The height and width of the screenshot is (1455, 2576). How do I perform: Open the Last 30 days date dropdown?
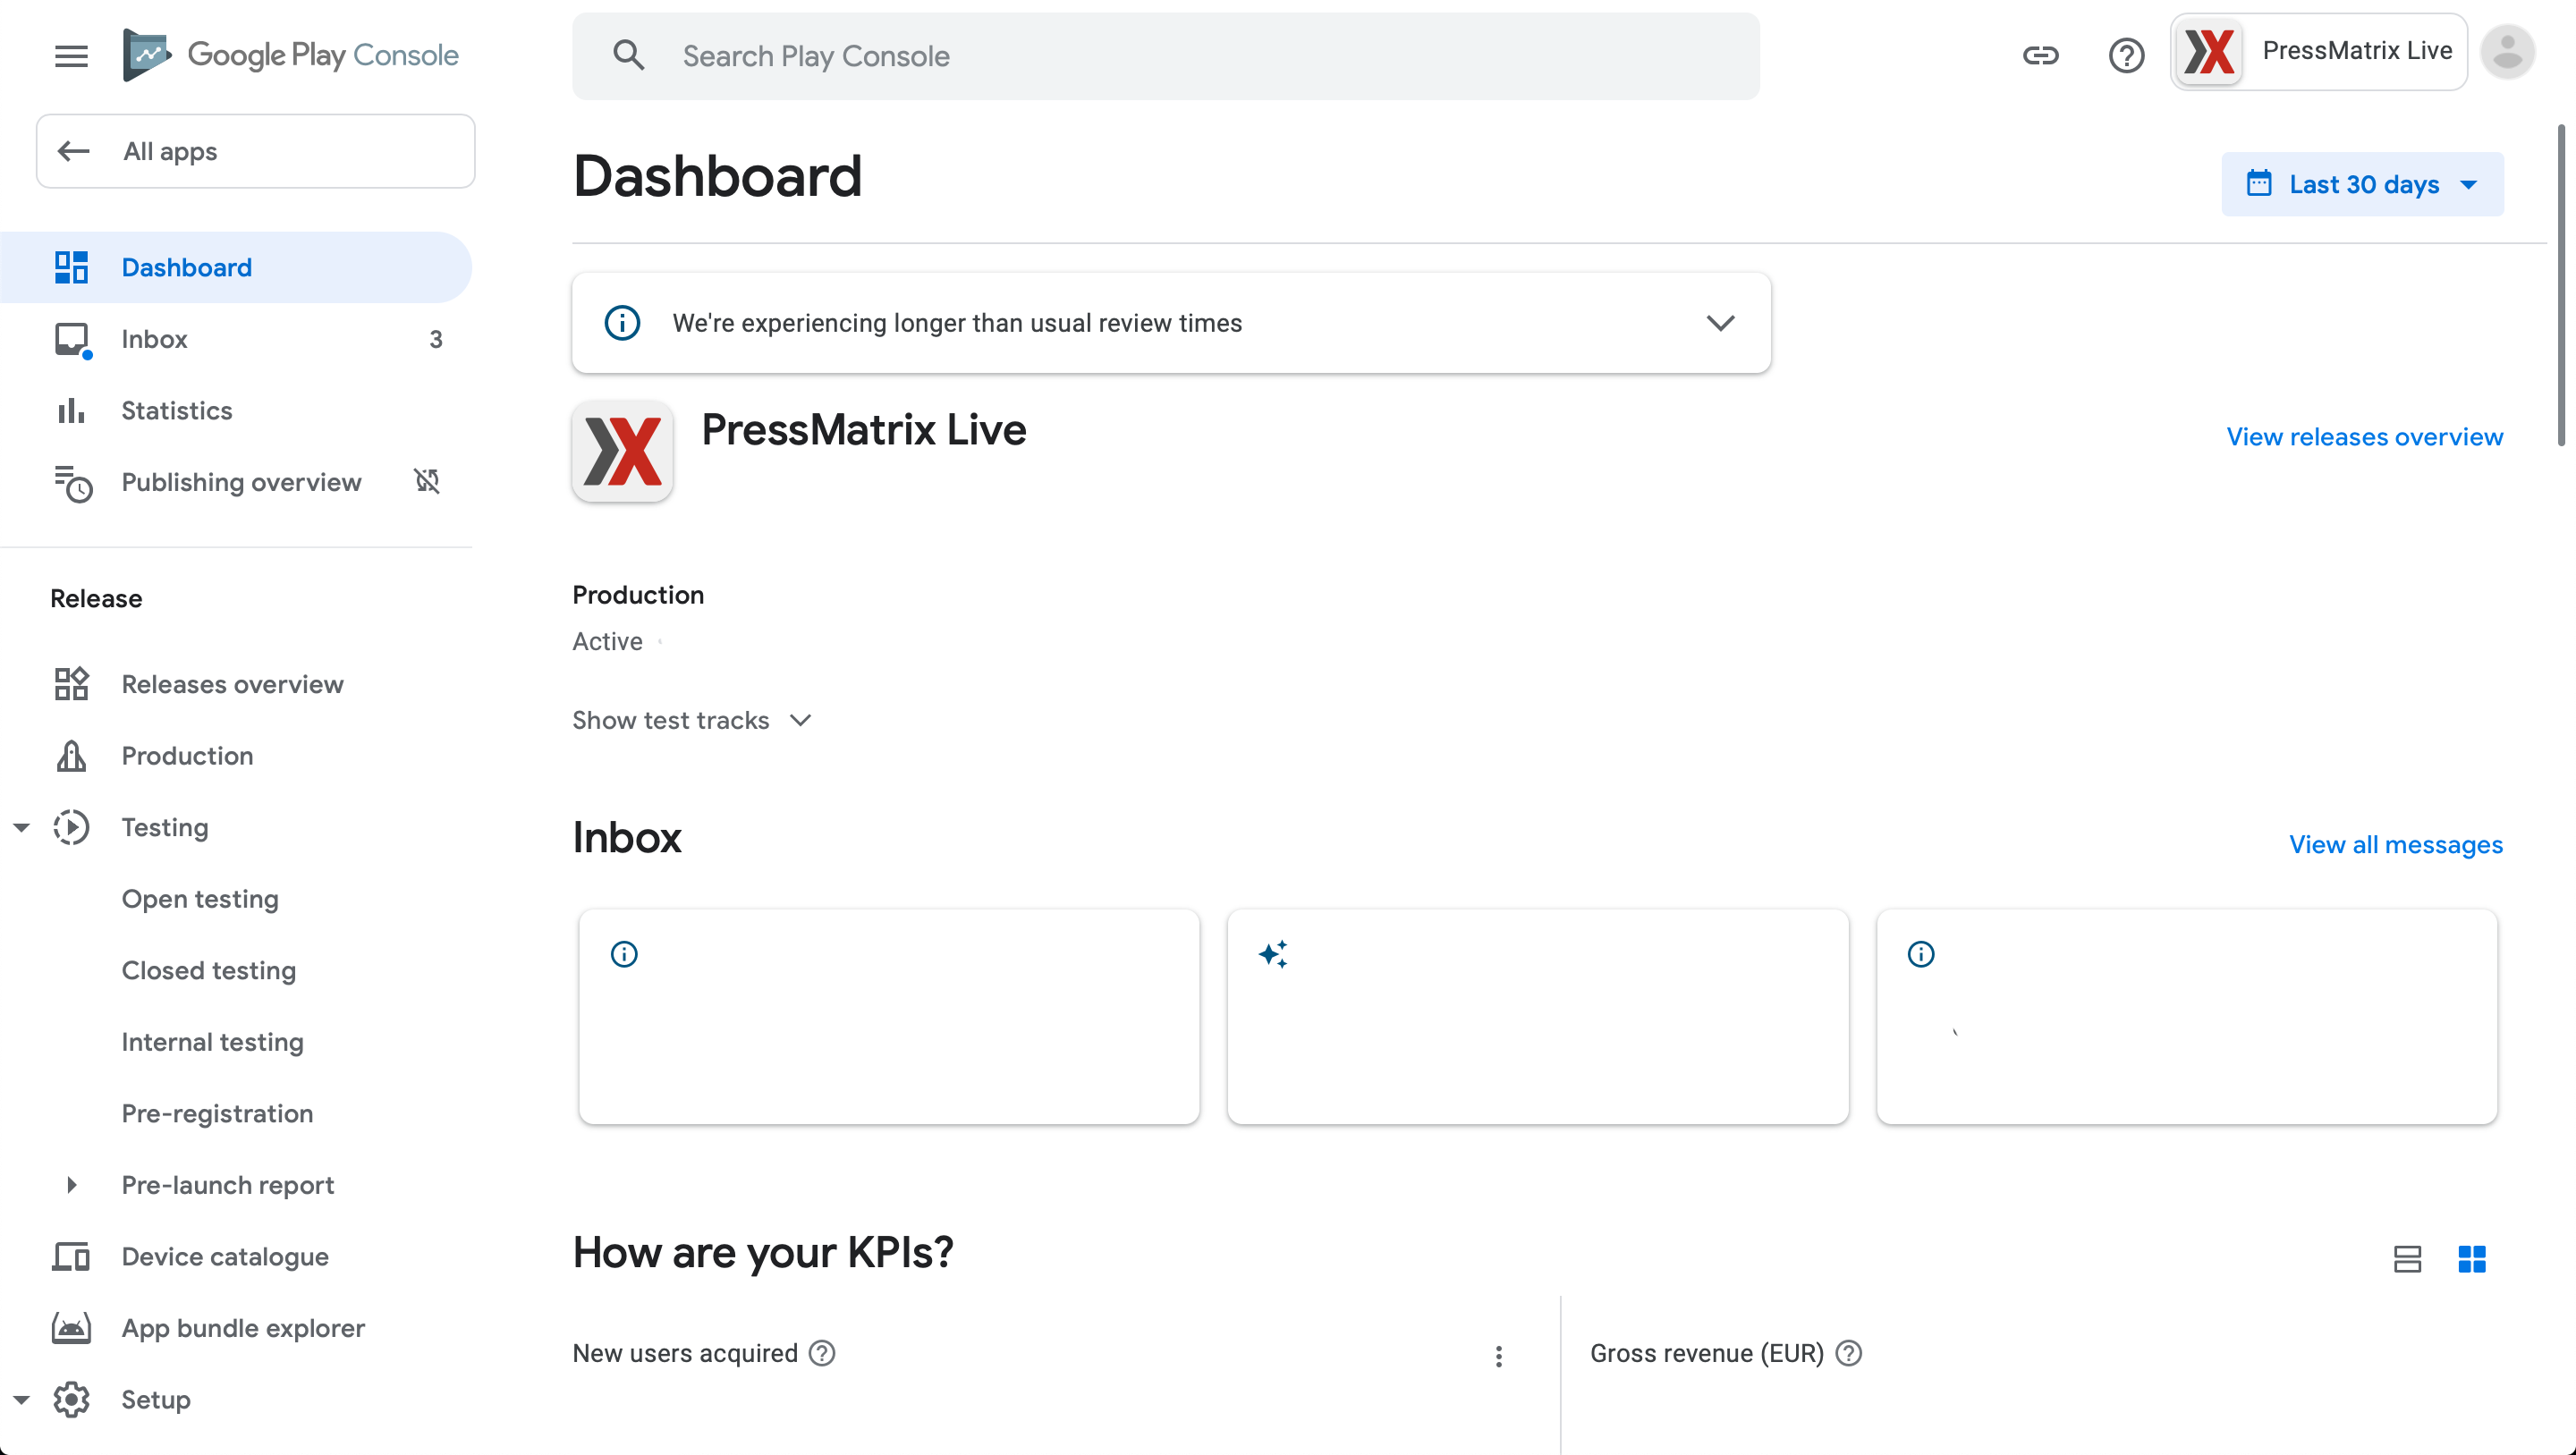tap(2362, 184)
